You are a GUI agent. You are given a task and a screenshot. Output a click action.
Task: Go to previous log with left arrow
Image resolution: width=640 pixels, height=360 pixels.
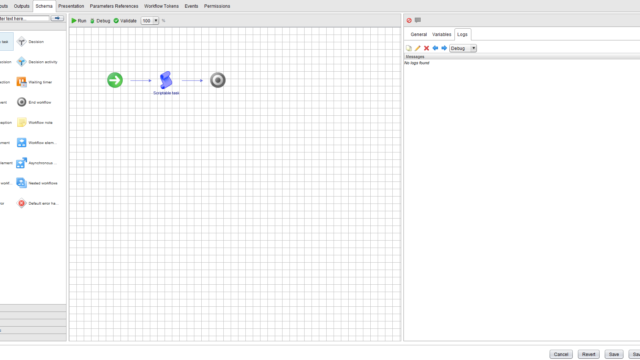[435, 48]
